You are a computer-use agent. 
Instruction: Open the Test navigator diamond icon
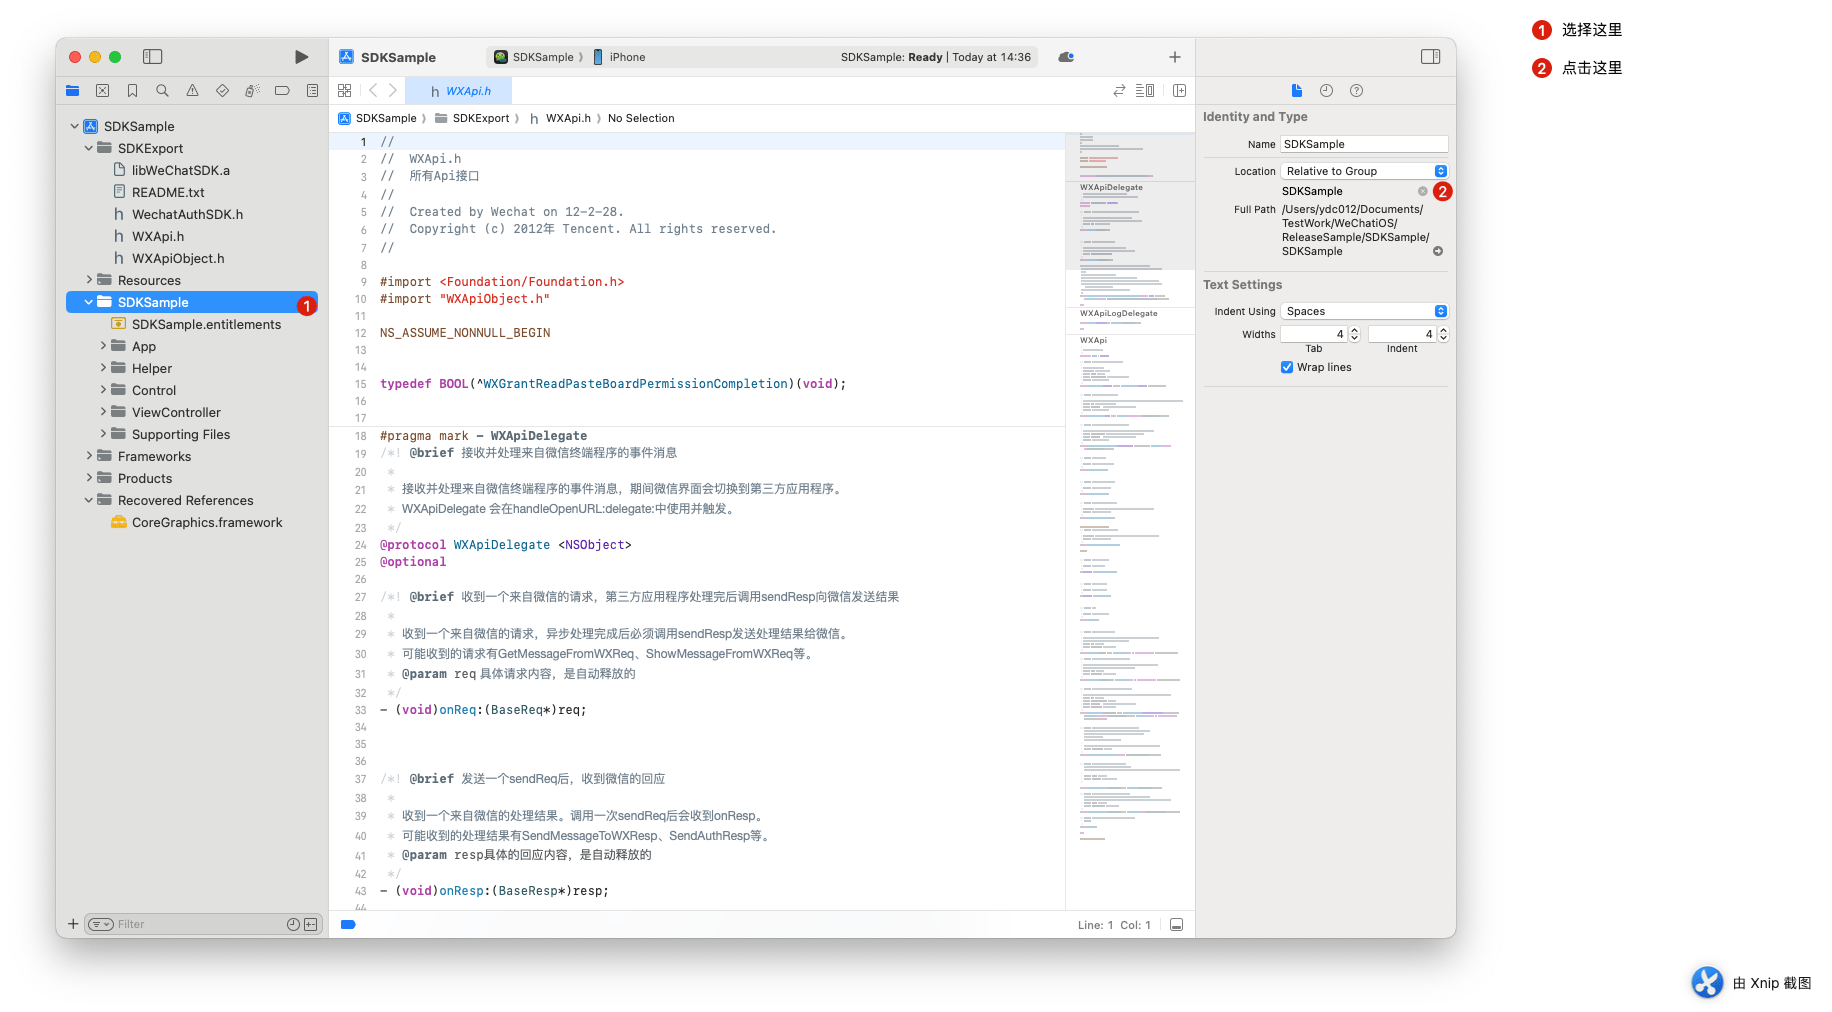click(222, 91)
